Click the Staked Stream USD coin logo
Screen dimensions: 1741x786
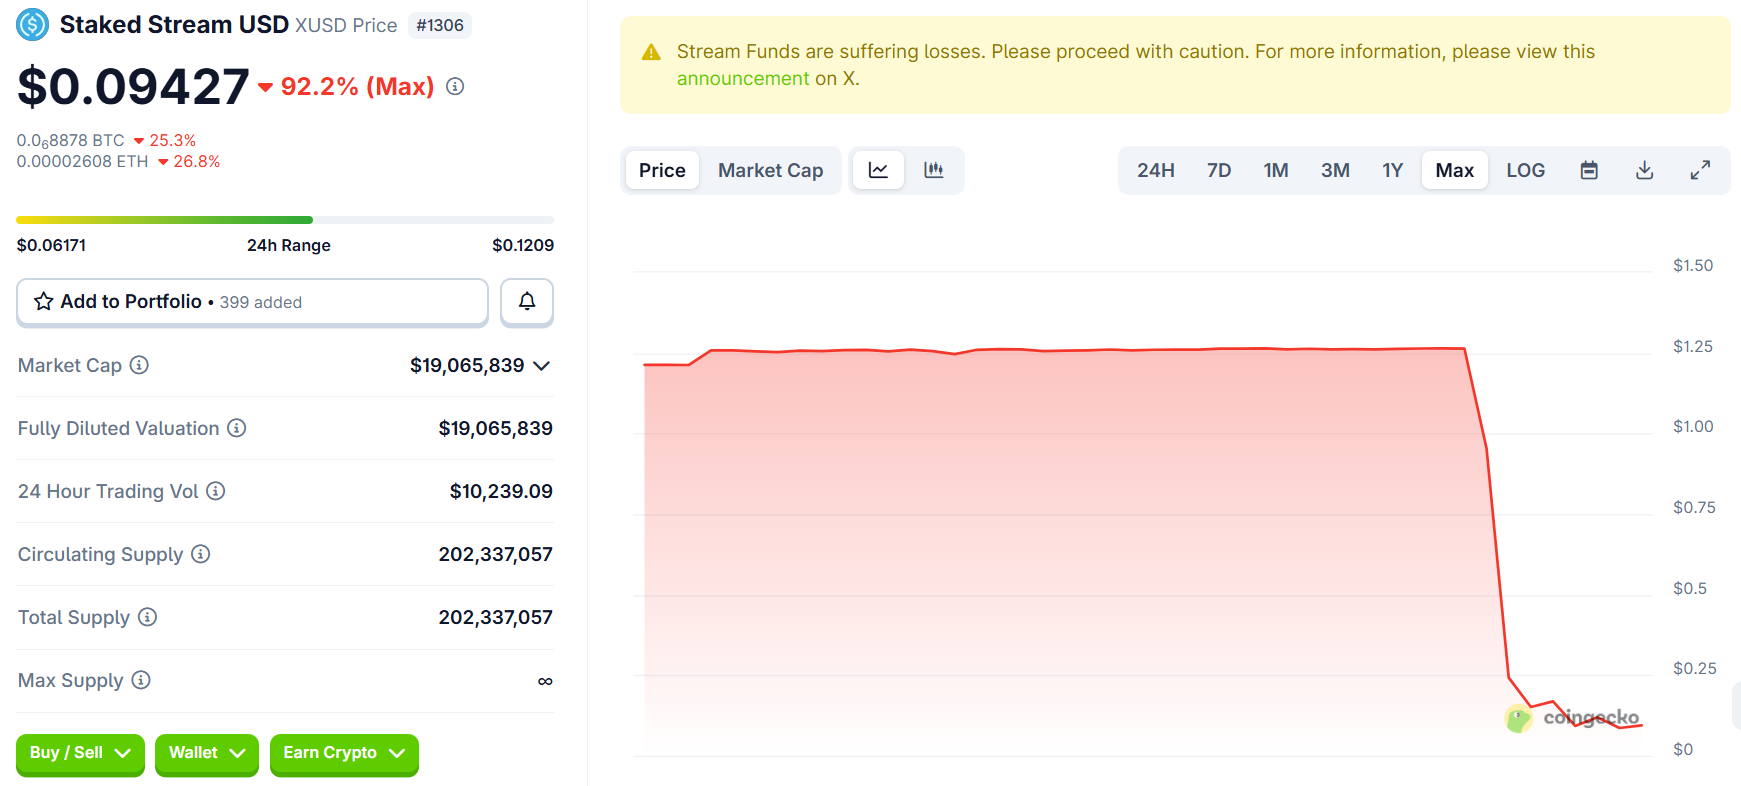tap(33, 24)
